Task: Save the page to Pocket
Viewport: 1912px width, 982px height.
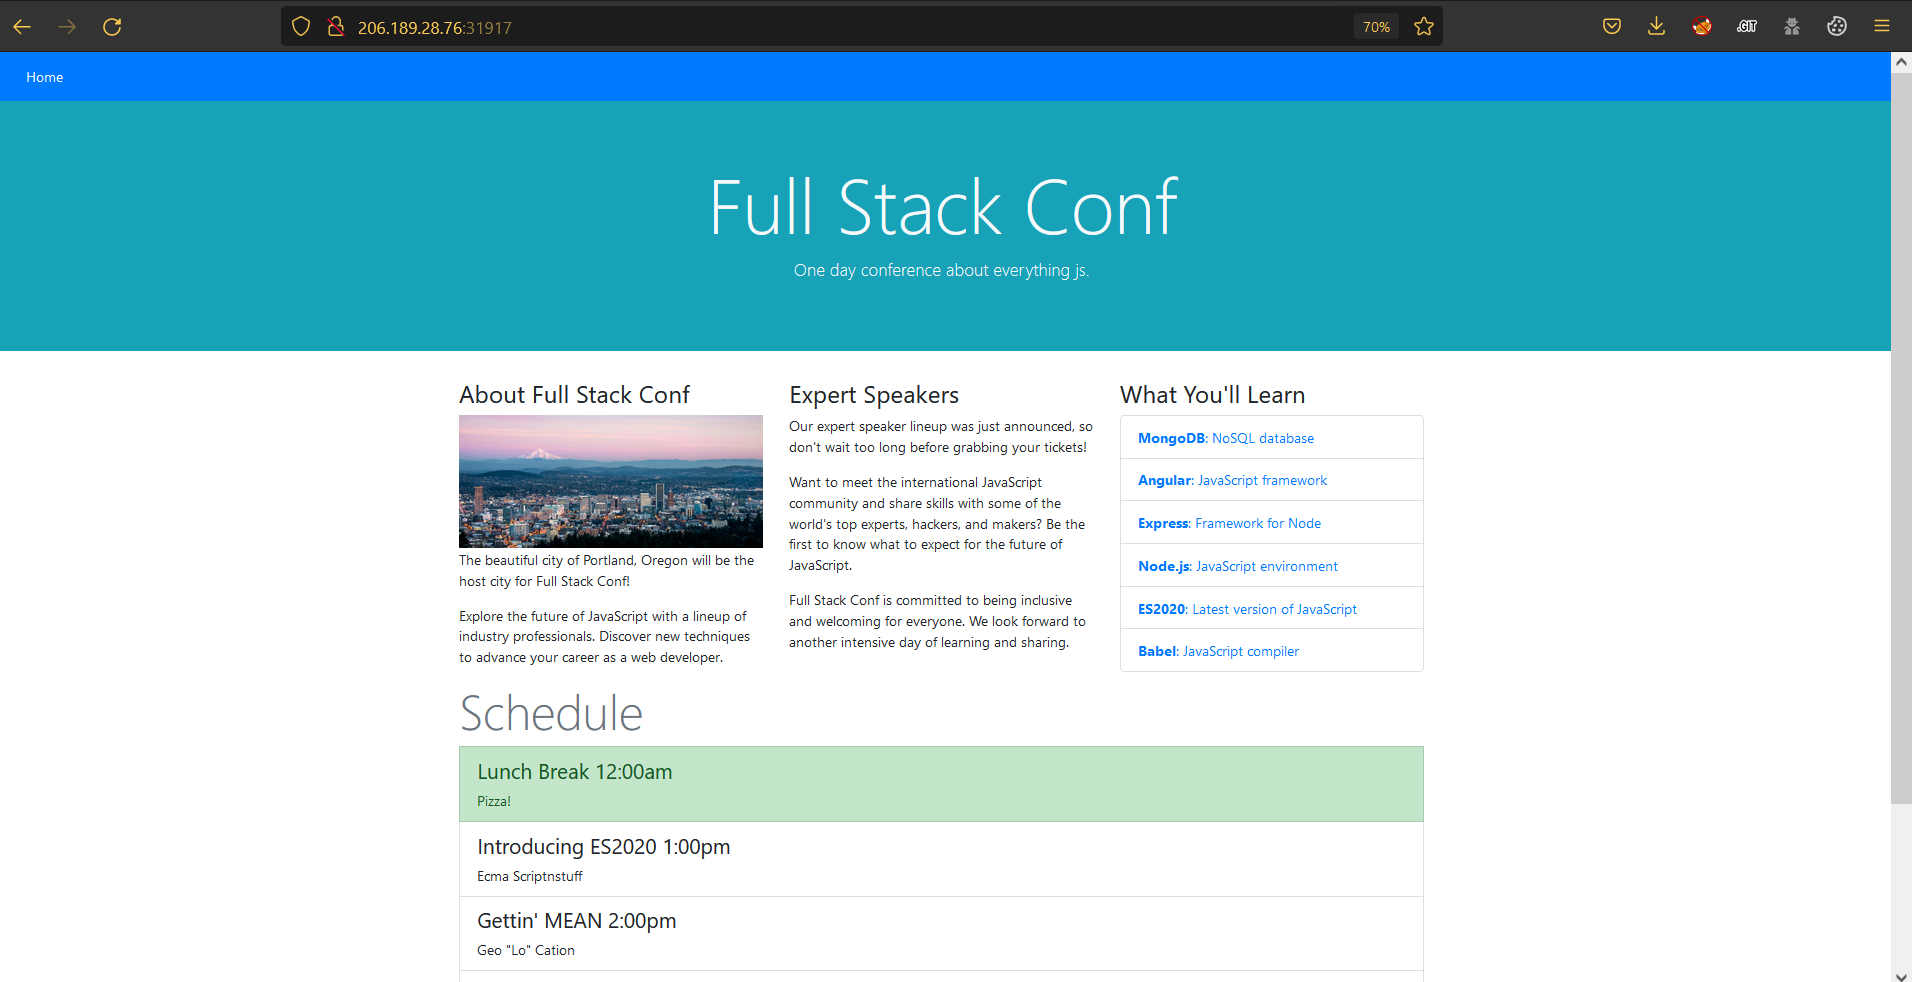Action: point(1612,27)
